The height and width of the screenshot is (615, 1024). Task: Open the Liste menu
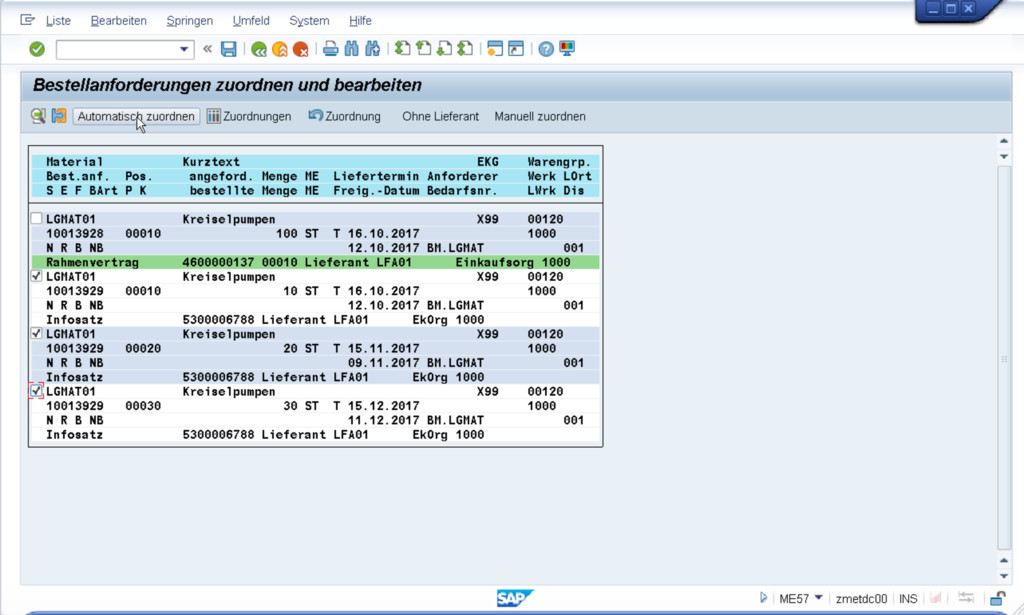click(58, 21)
